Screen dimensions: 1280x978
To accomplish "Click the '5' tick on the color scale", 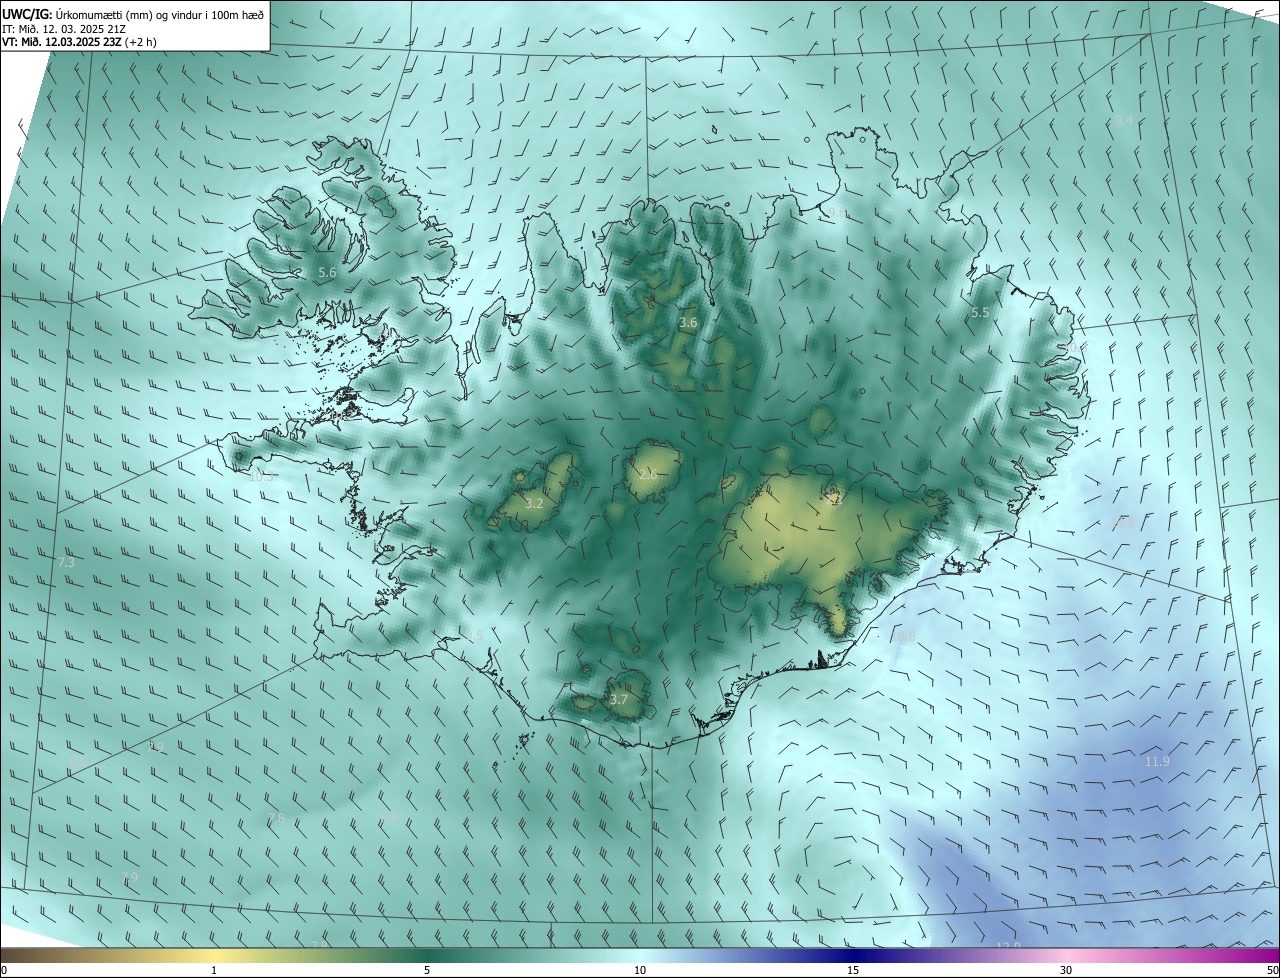I will [427, 970].
